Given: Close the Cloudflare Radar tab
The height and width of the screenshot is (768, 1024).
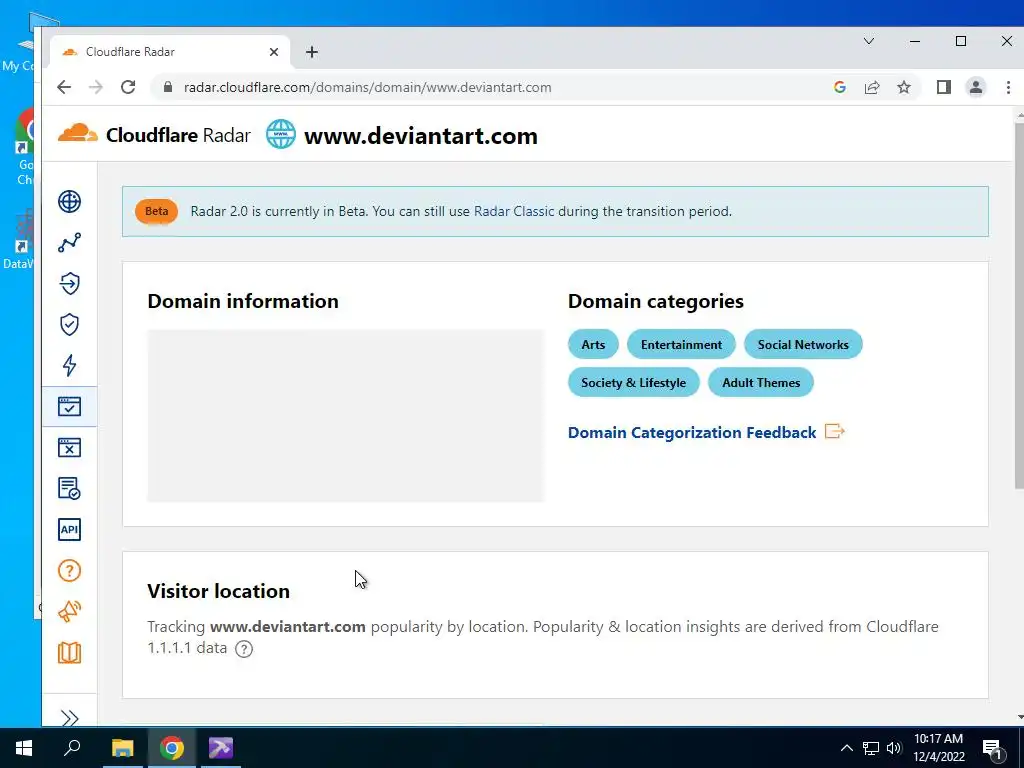Looking at the screenshot, I should click(274, 52).
